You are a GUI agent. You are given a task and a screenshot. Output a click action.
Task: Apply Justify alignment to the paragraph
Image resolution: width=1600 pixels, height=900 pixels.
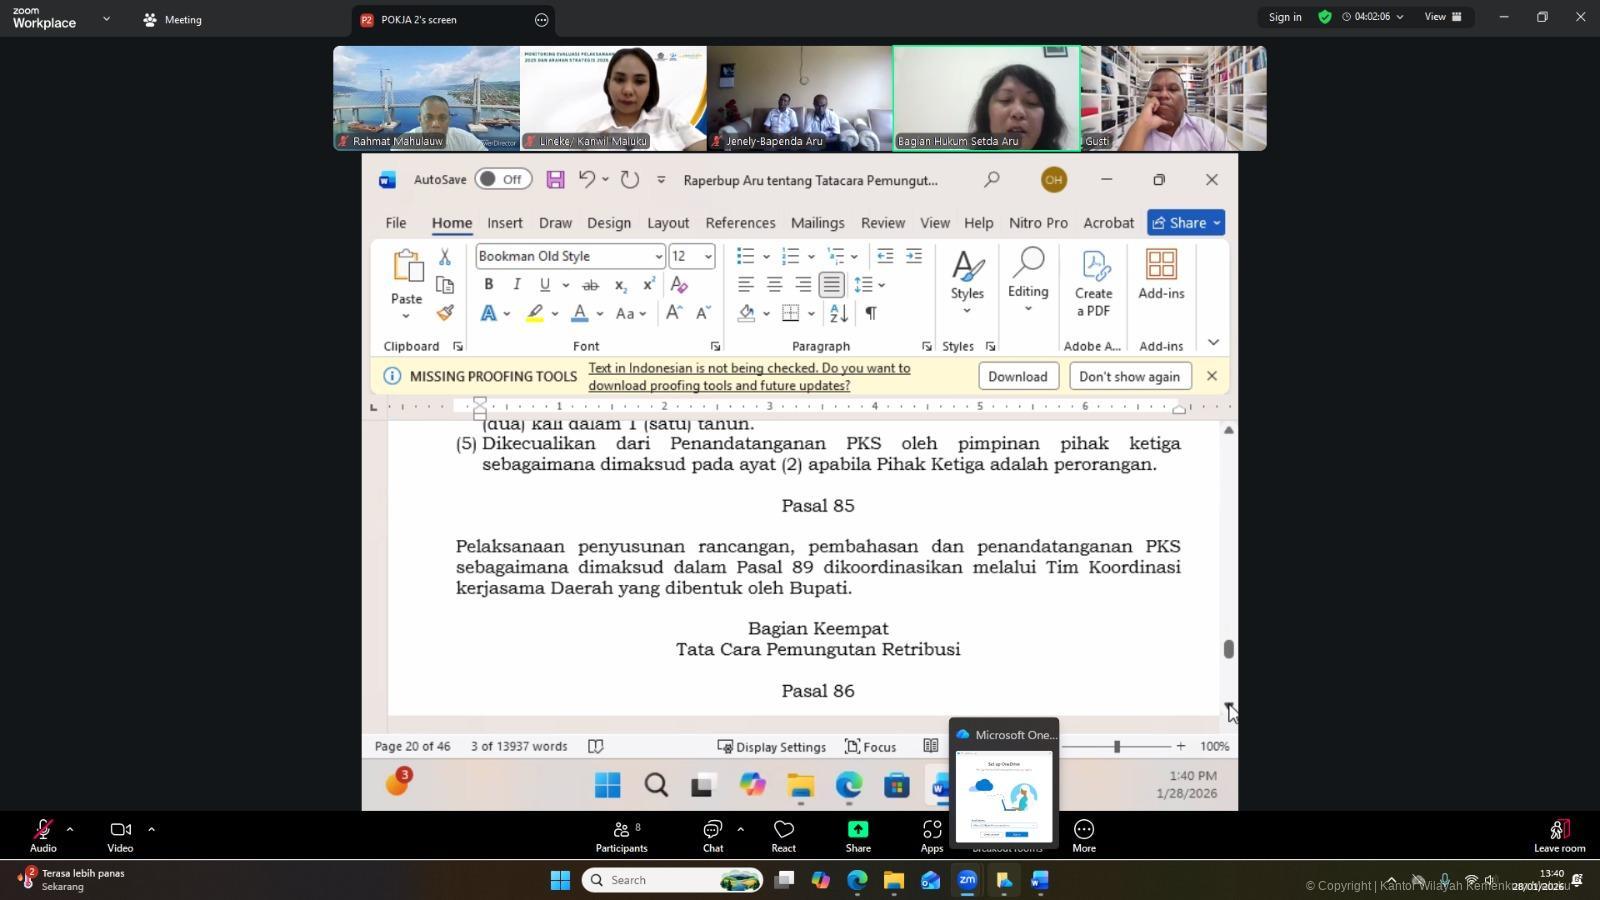pos(831,285)
